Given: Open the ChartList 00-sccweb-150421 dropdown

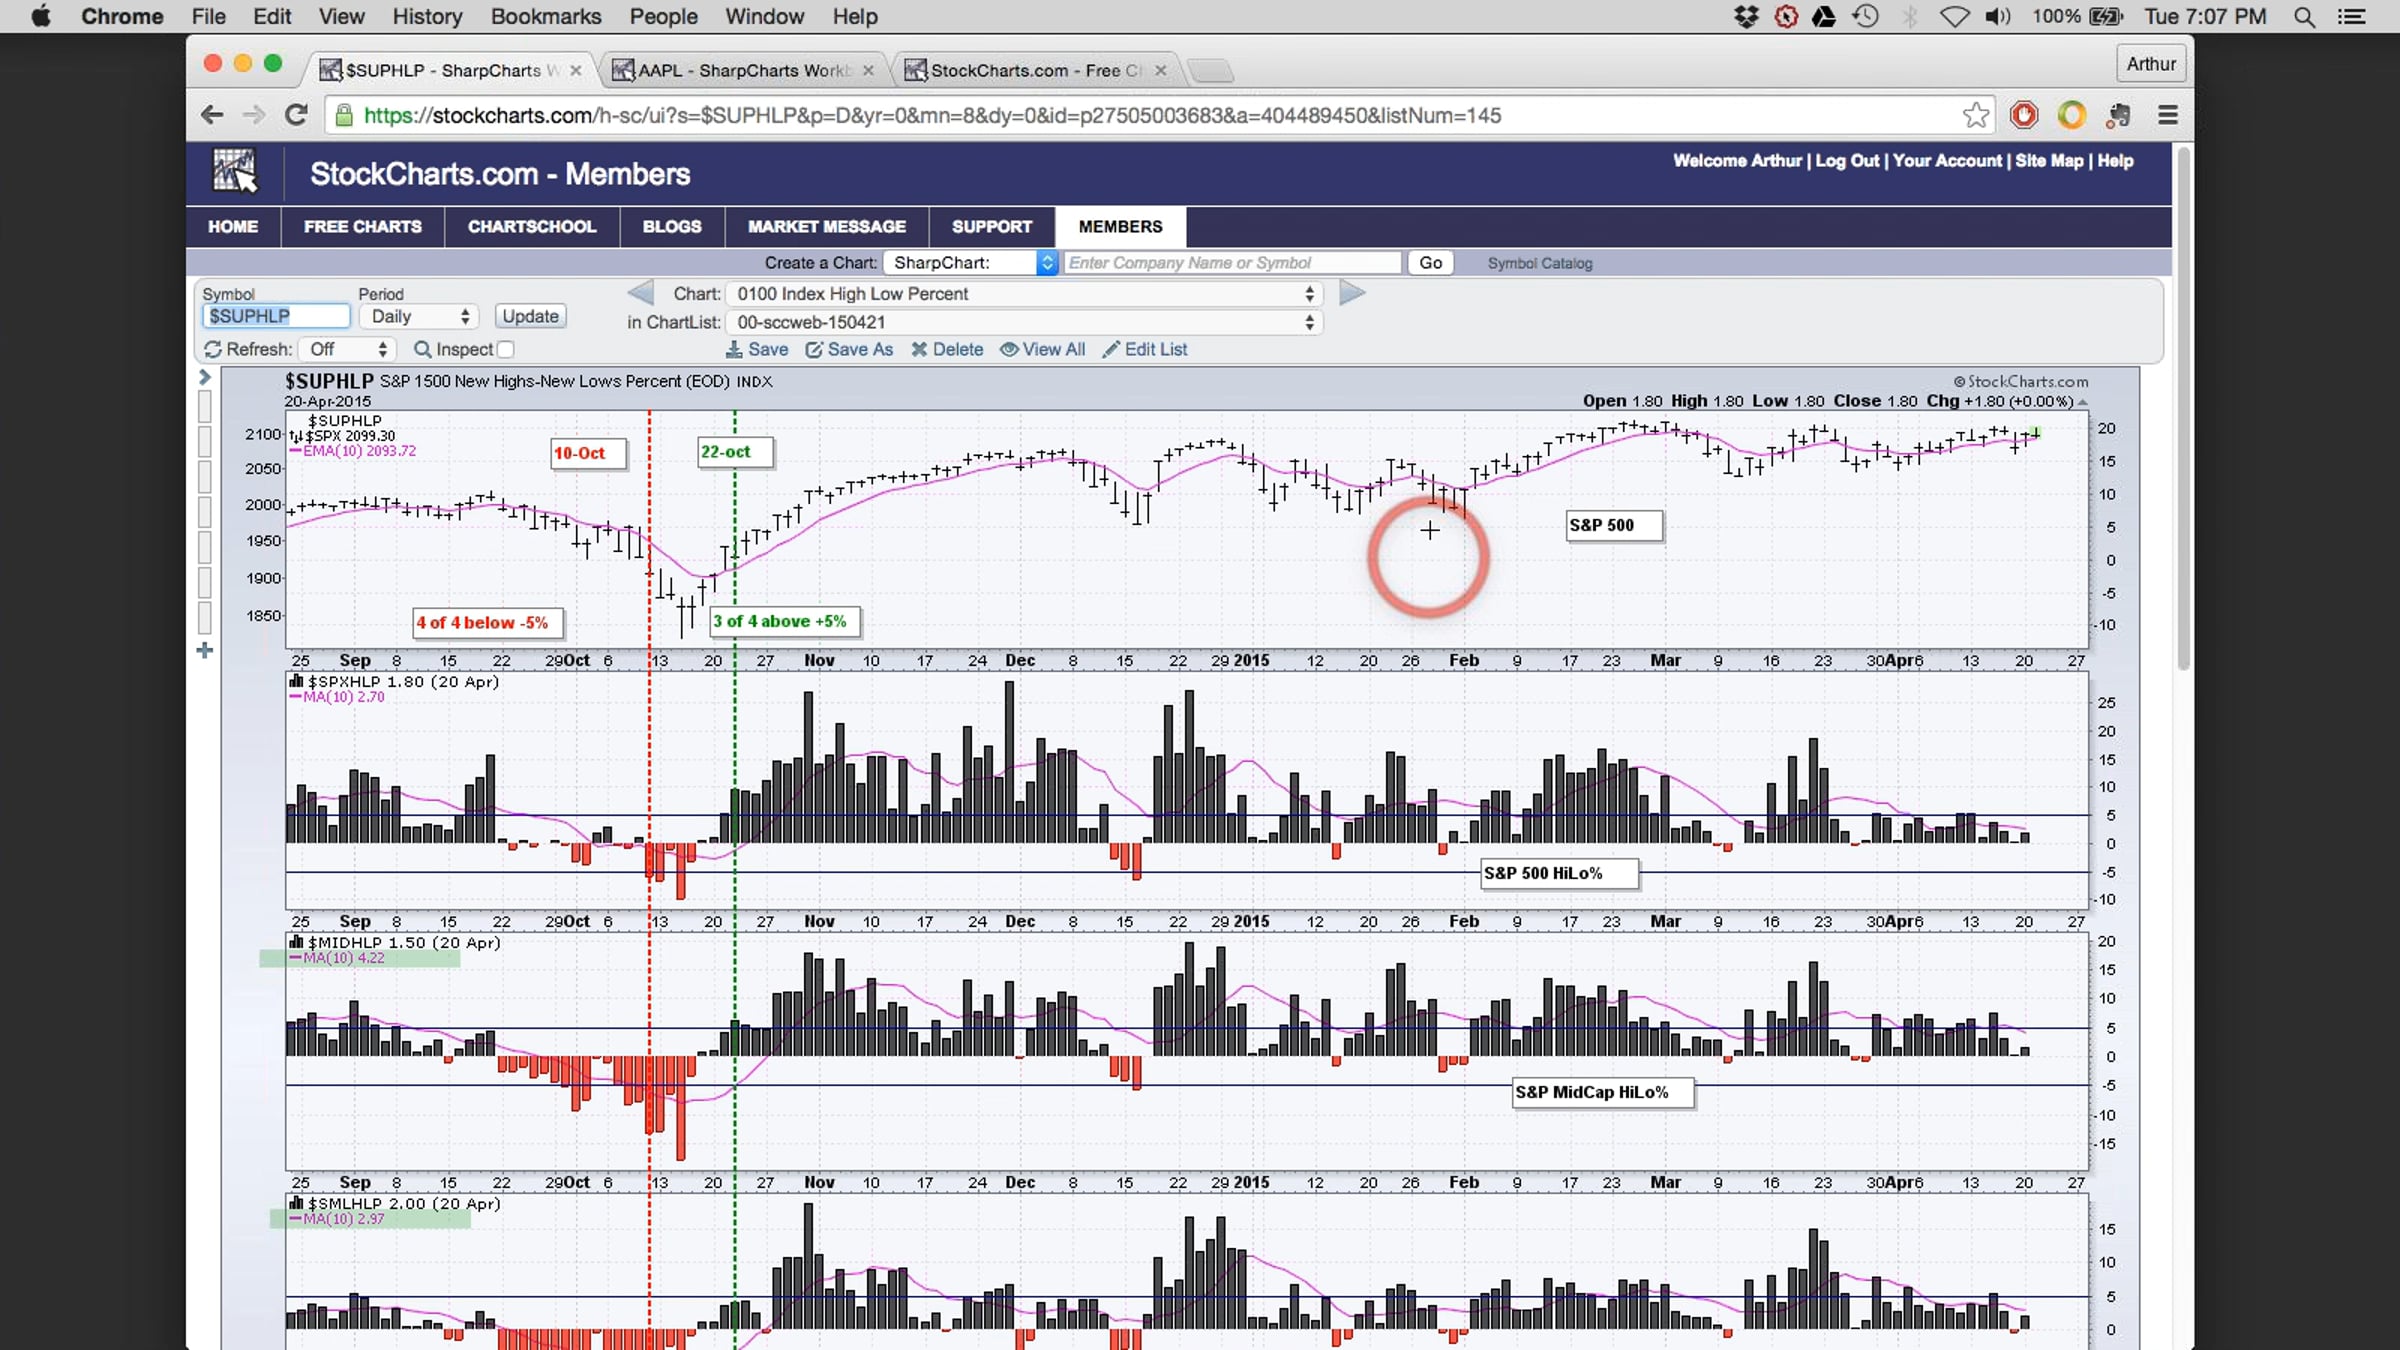Looking at the screenshot, I should 1025,322.
